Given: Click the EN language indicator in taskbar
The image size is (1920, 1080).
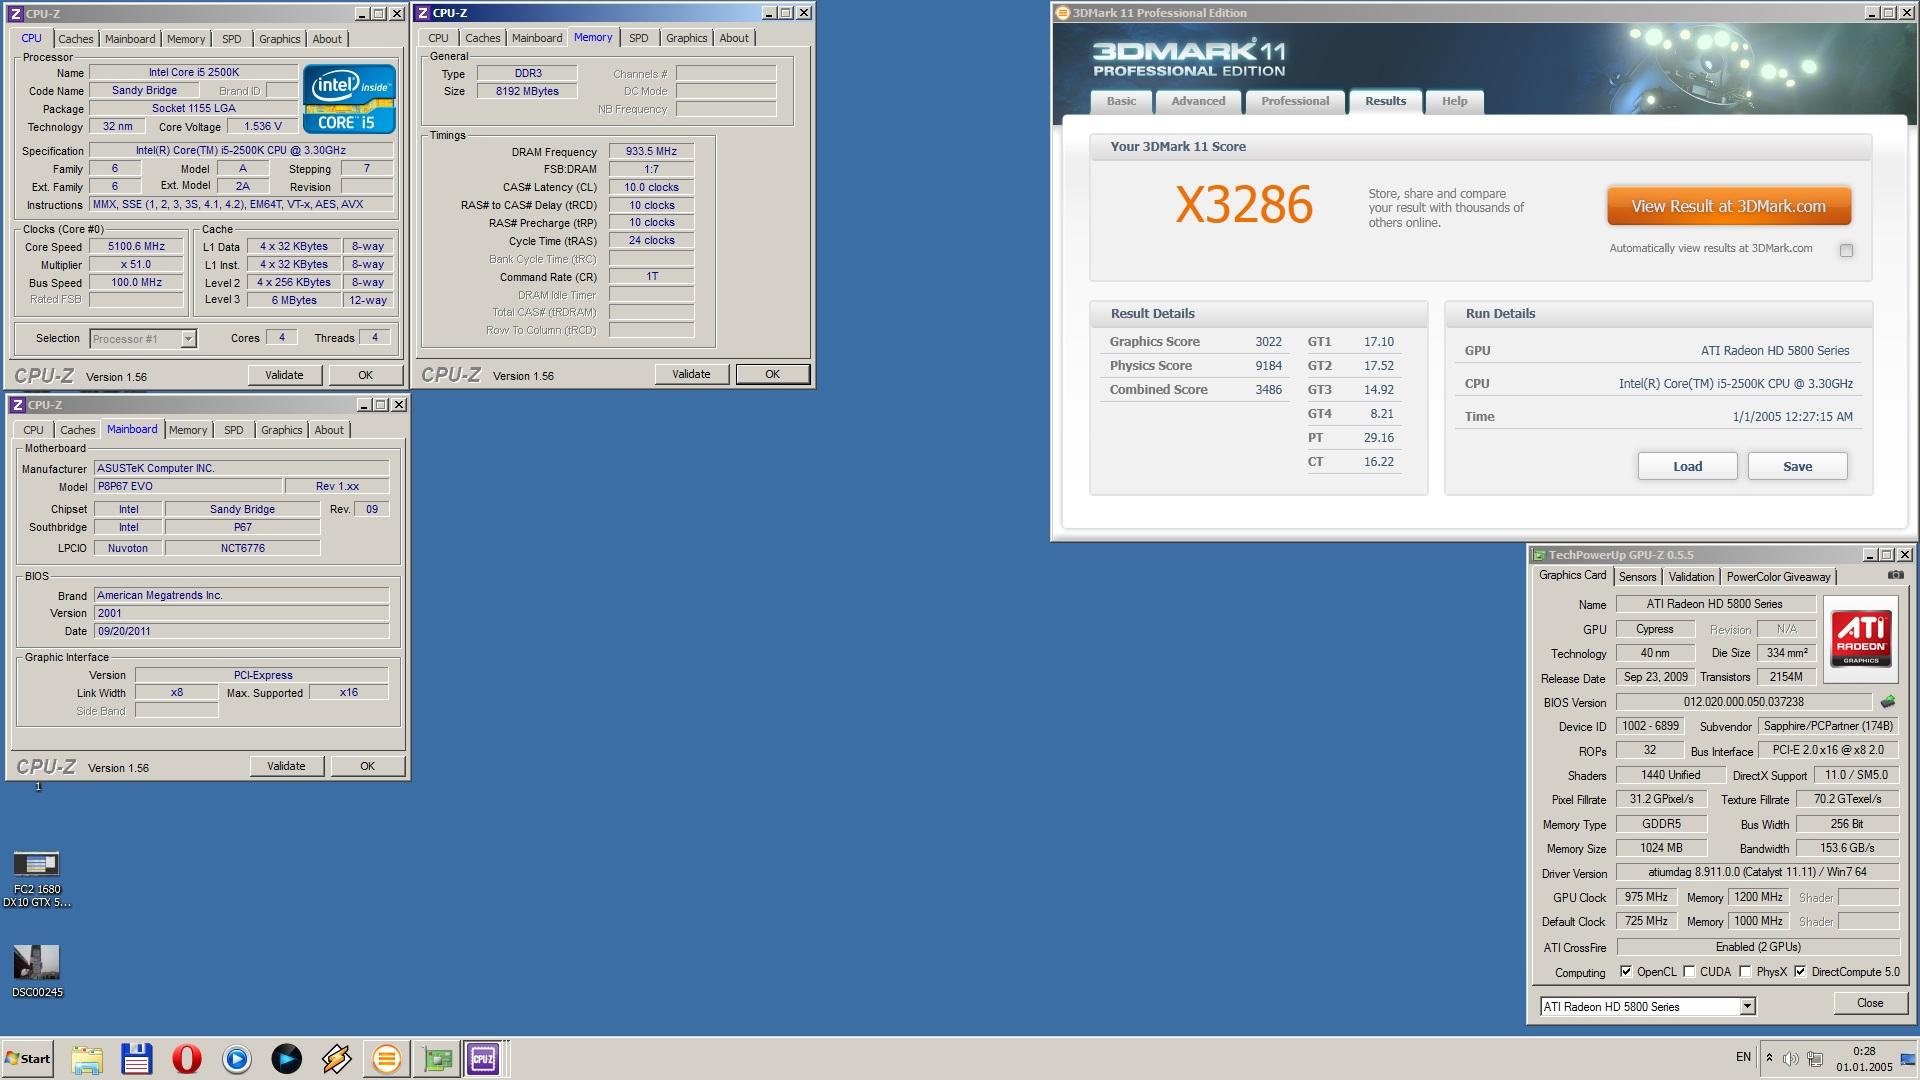Looking at the screenshot, I should (1743, 1057).
